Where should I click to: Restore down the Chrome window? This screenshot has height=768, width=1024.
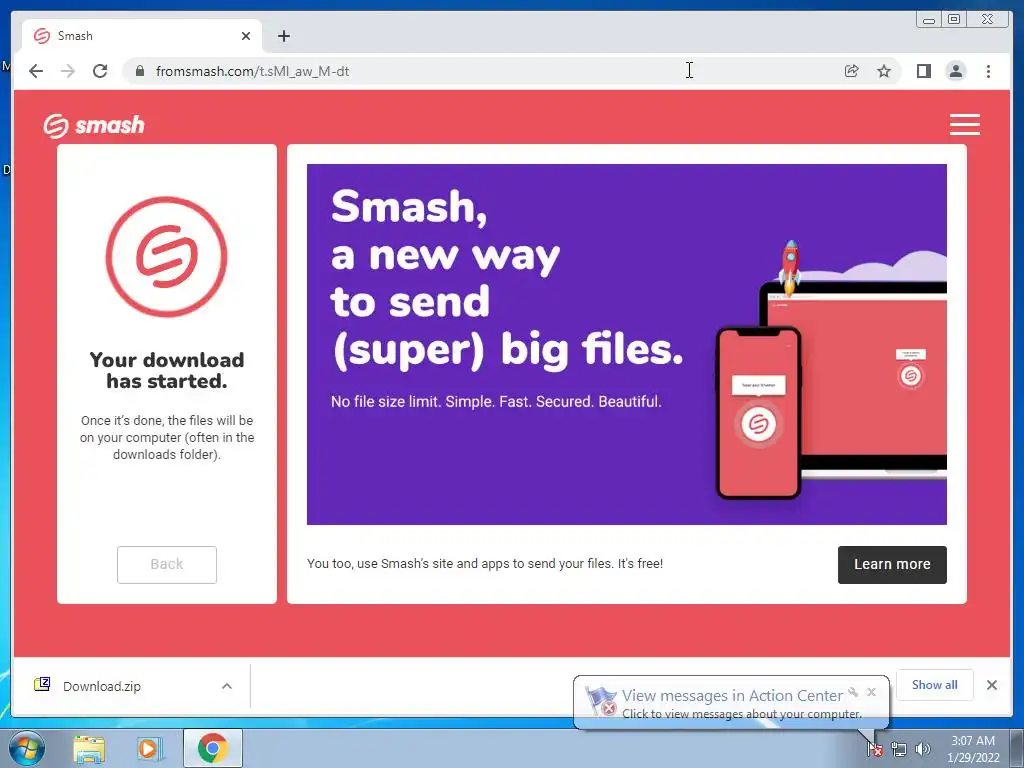click(954, 20)
